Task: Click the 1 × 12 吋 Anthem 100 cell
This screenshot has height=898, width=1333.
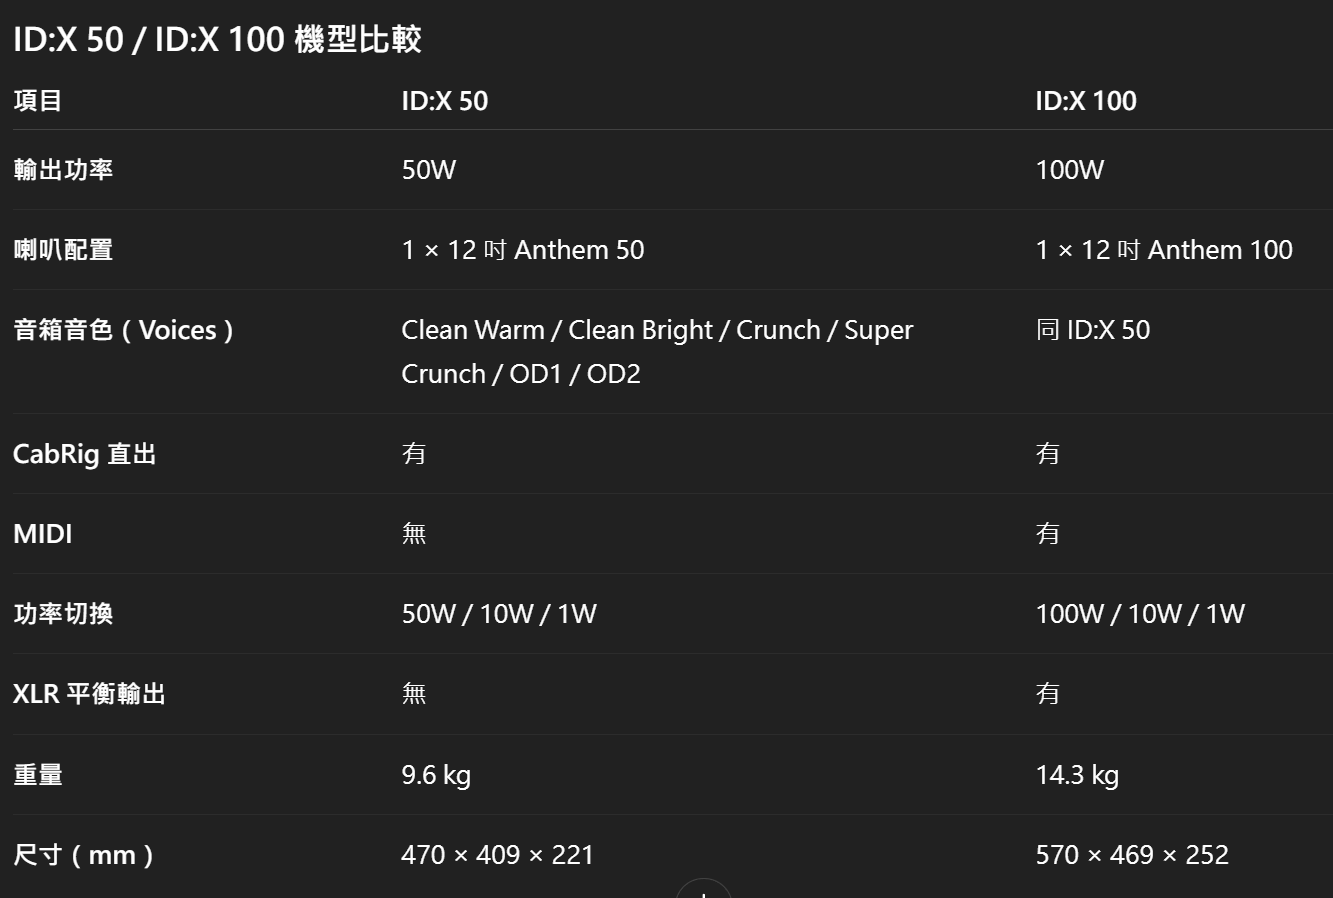Action: 1164,250
